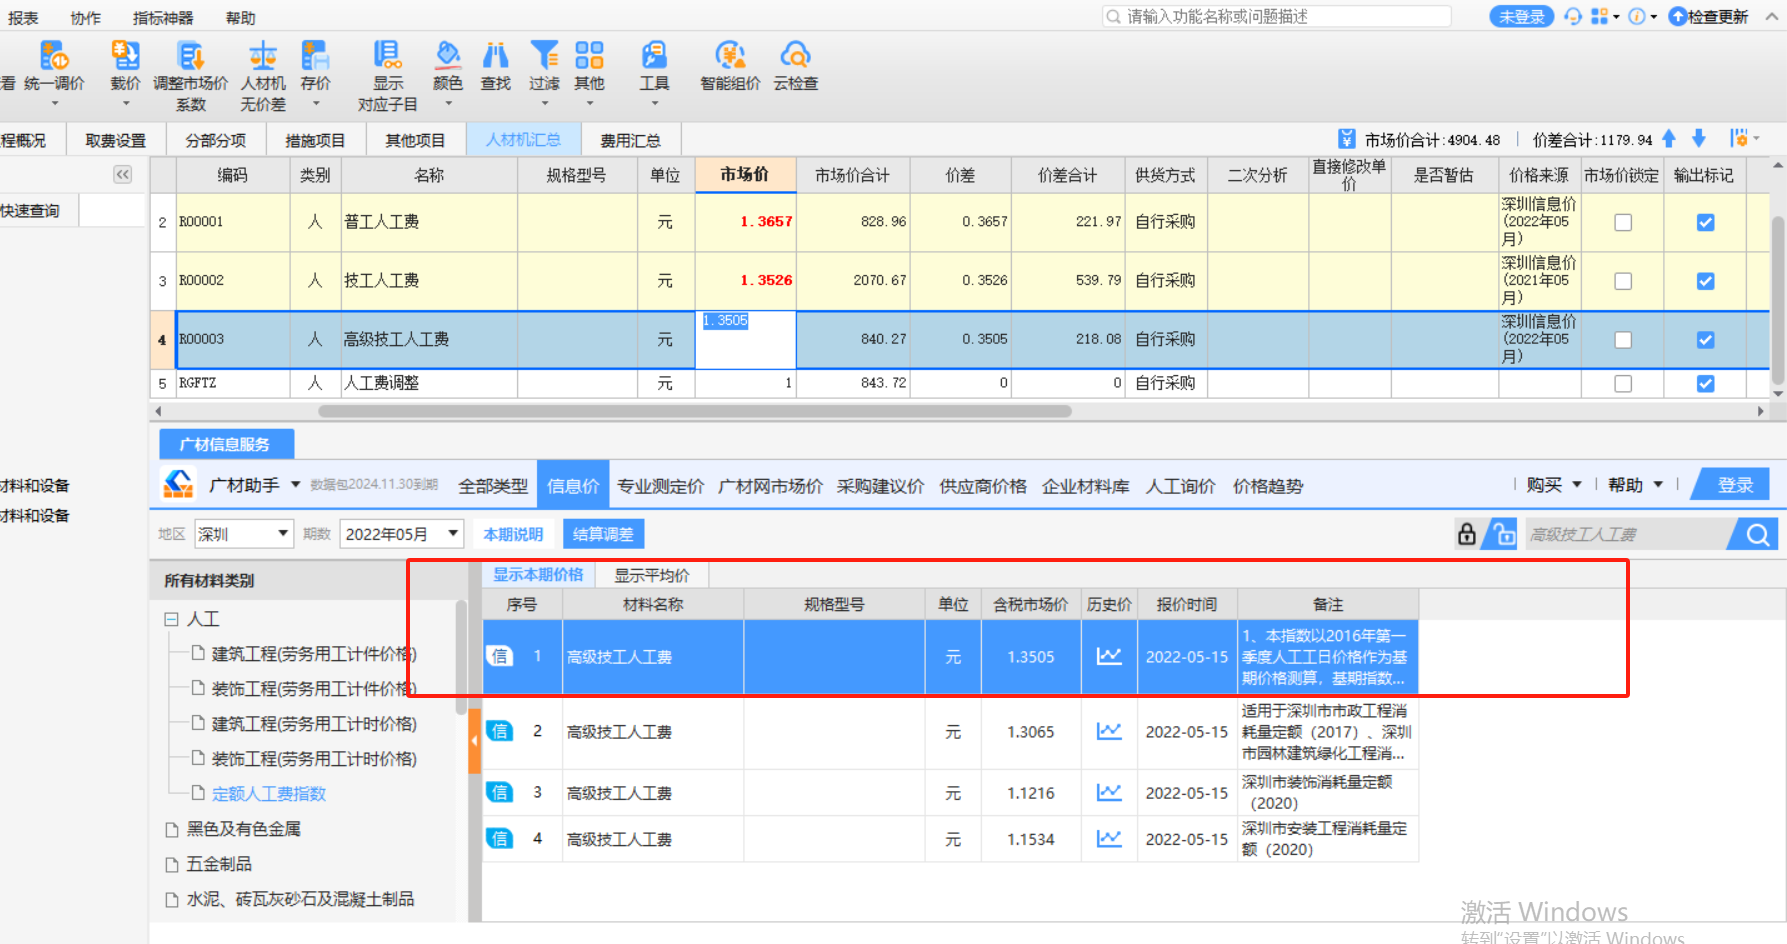Uncheck 输出标记 for 技工人工费
Viewport: 1787px width, 944px height.
point(1706,281)
